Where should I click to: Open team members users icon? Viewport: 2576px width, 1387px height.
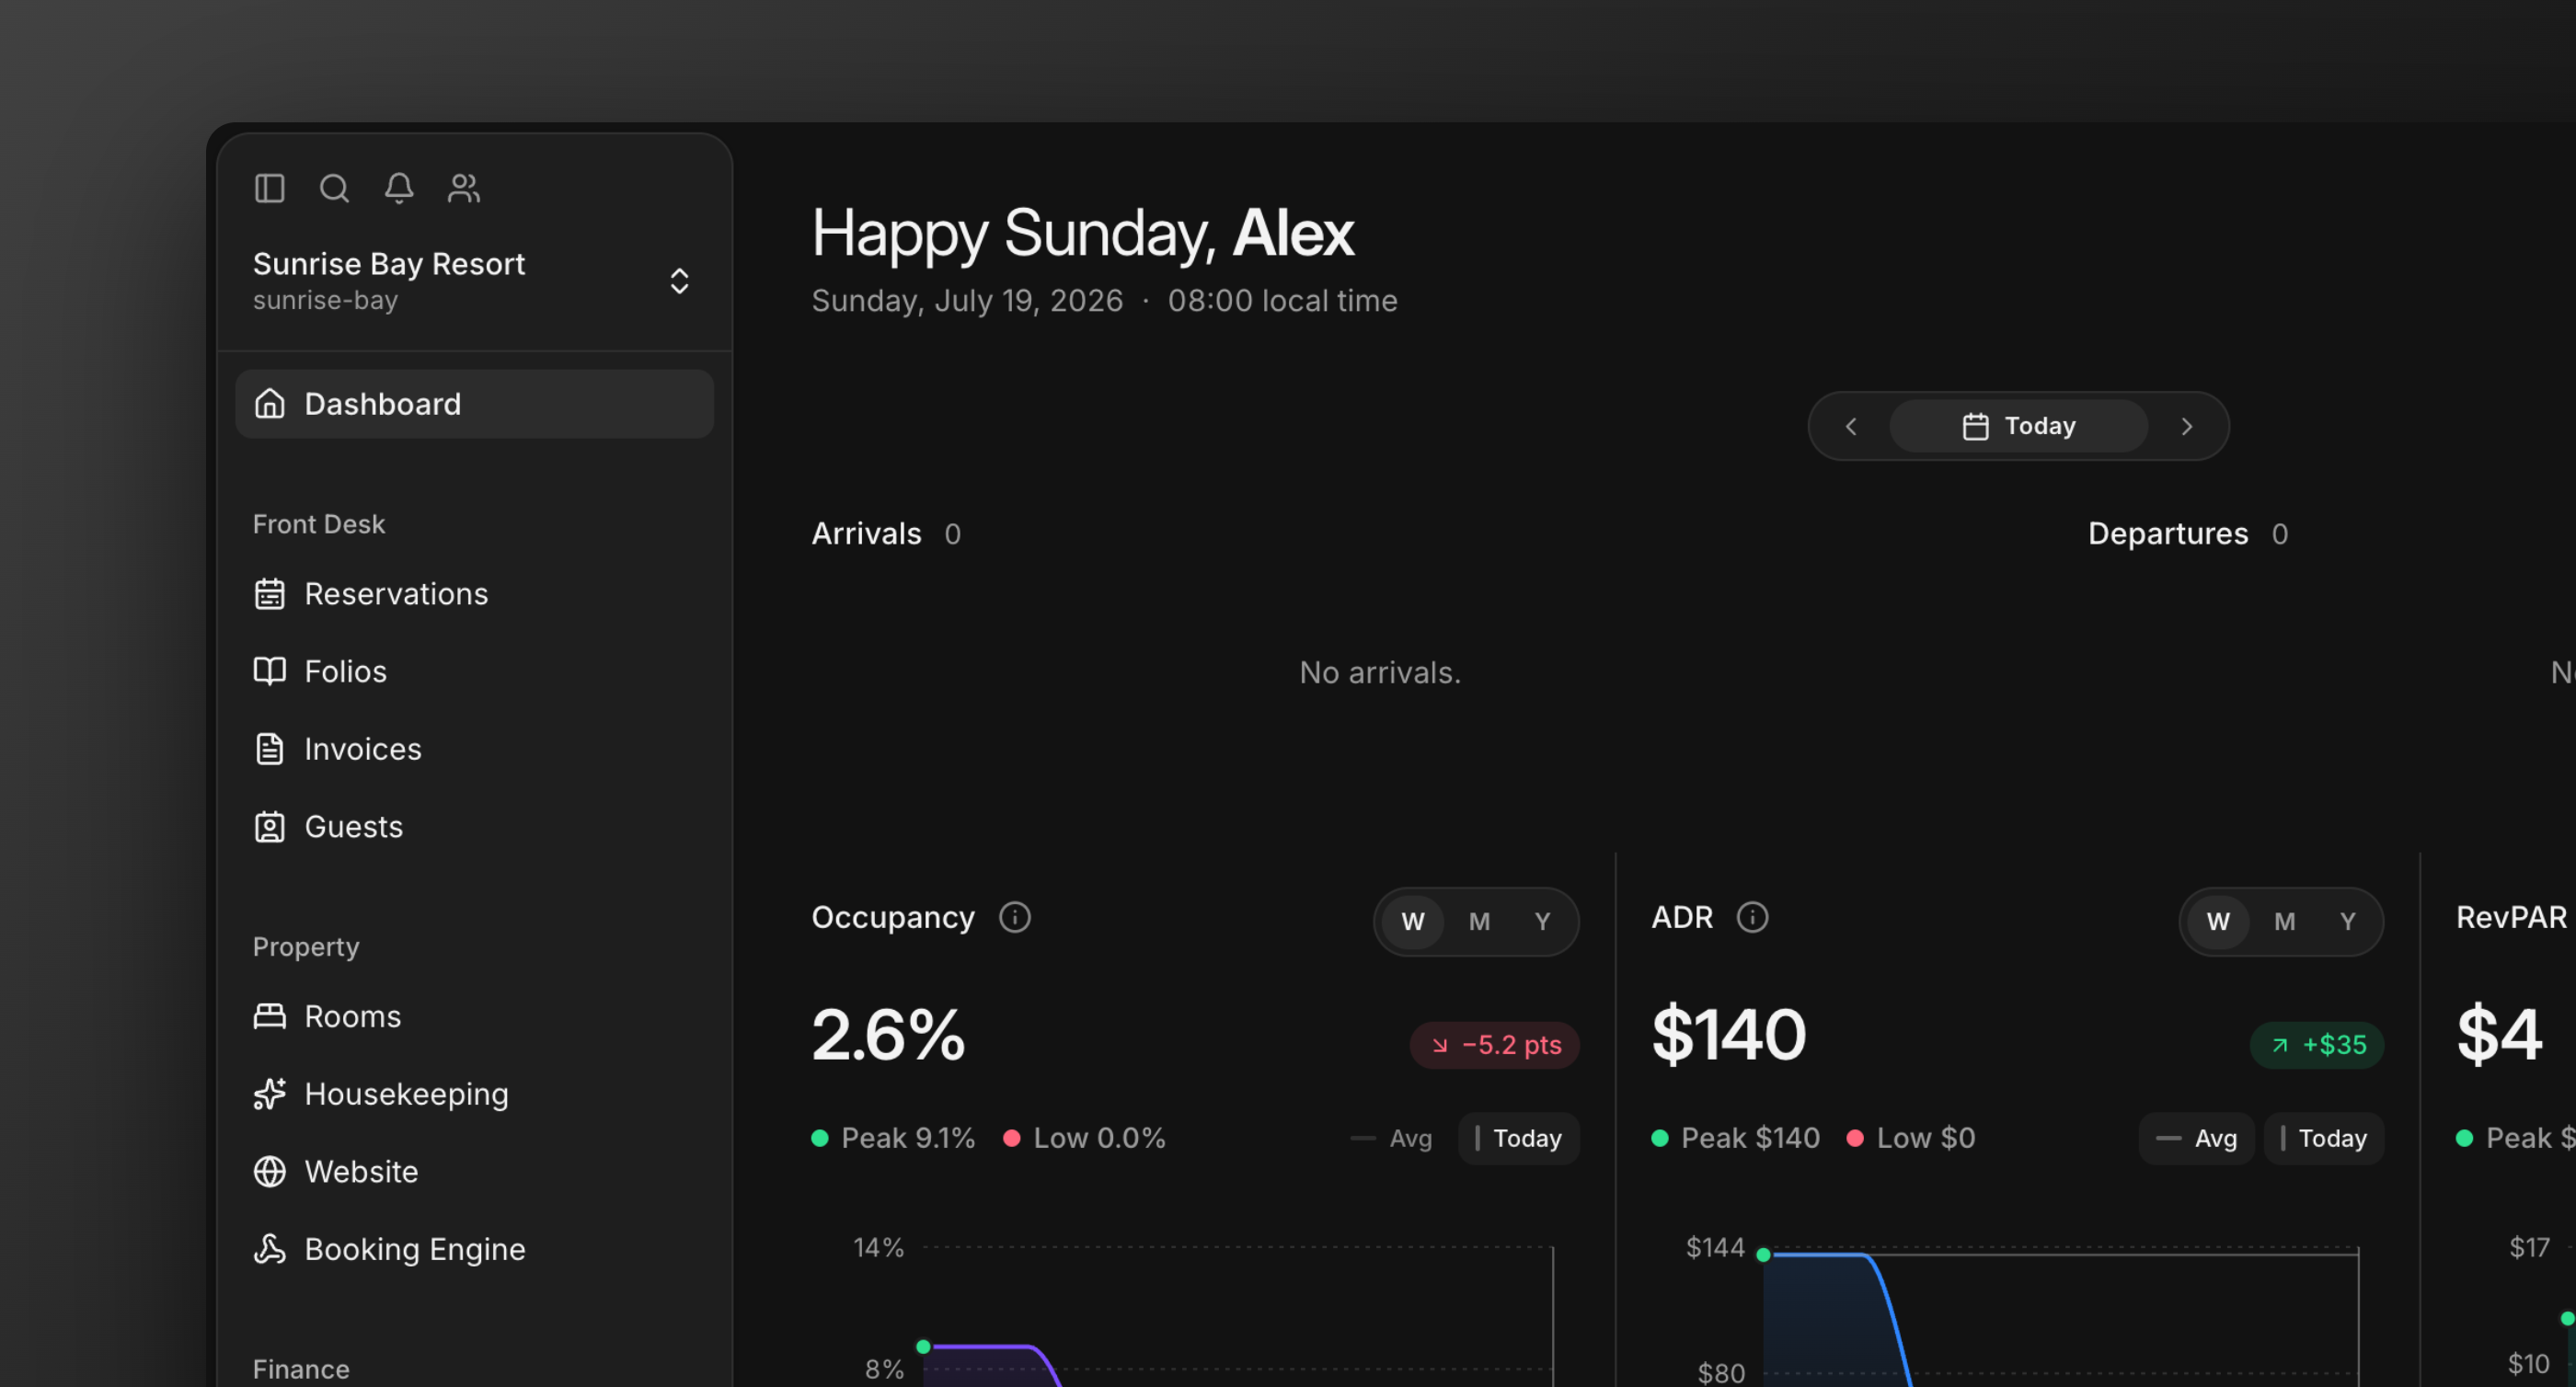(x=464, y=188)
